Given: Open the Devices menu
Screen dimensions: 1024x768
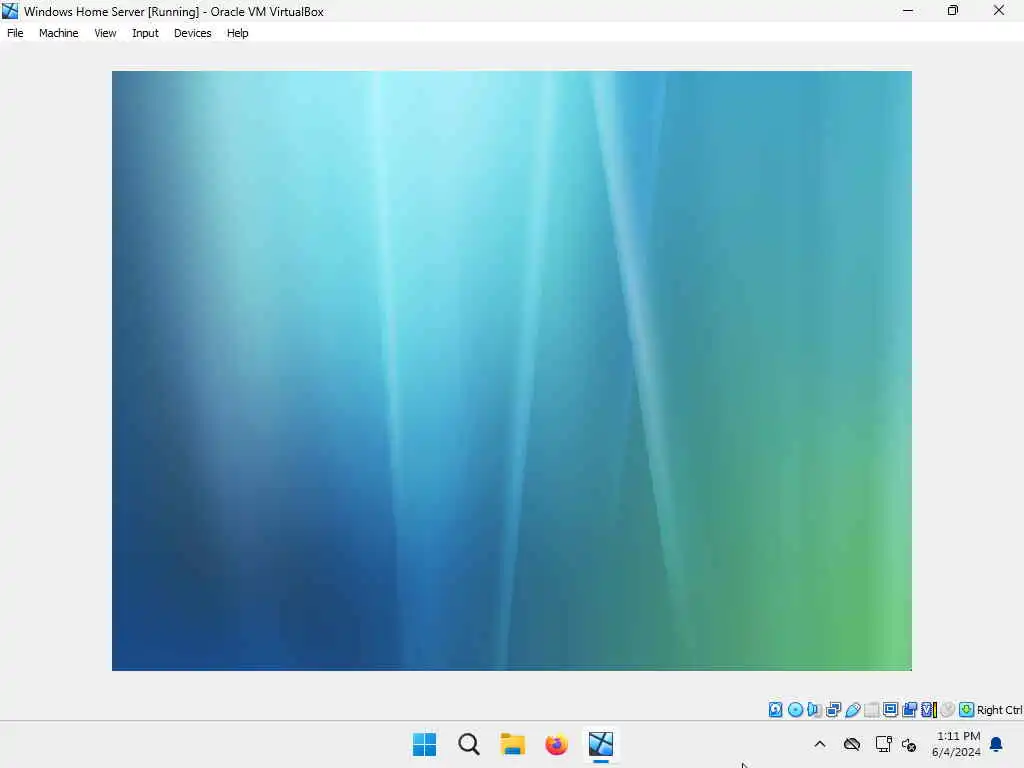Looking at the screenshot, I should 193,33.
